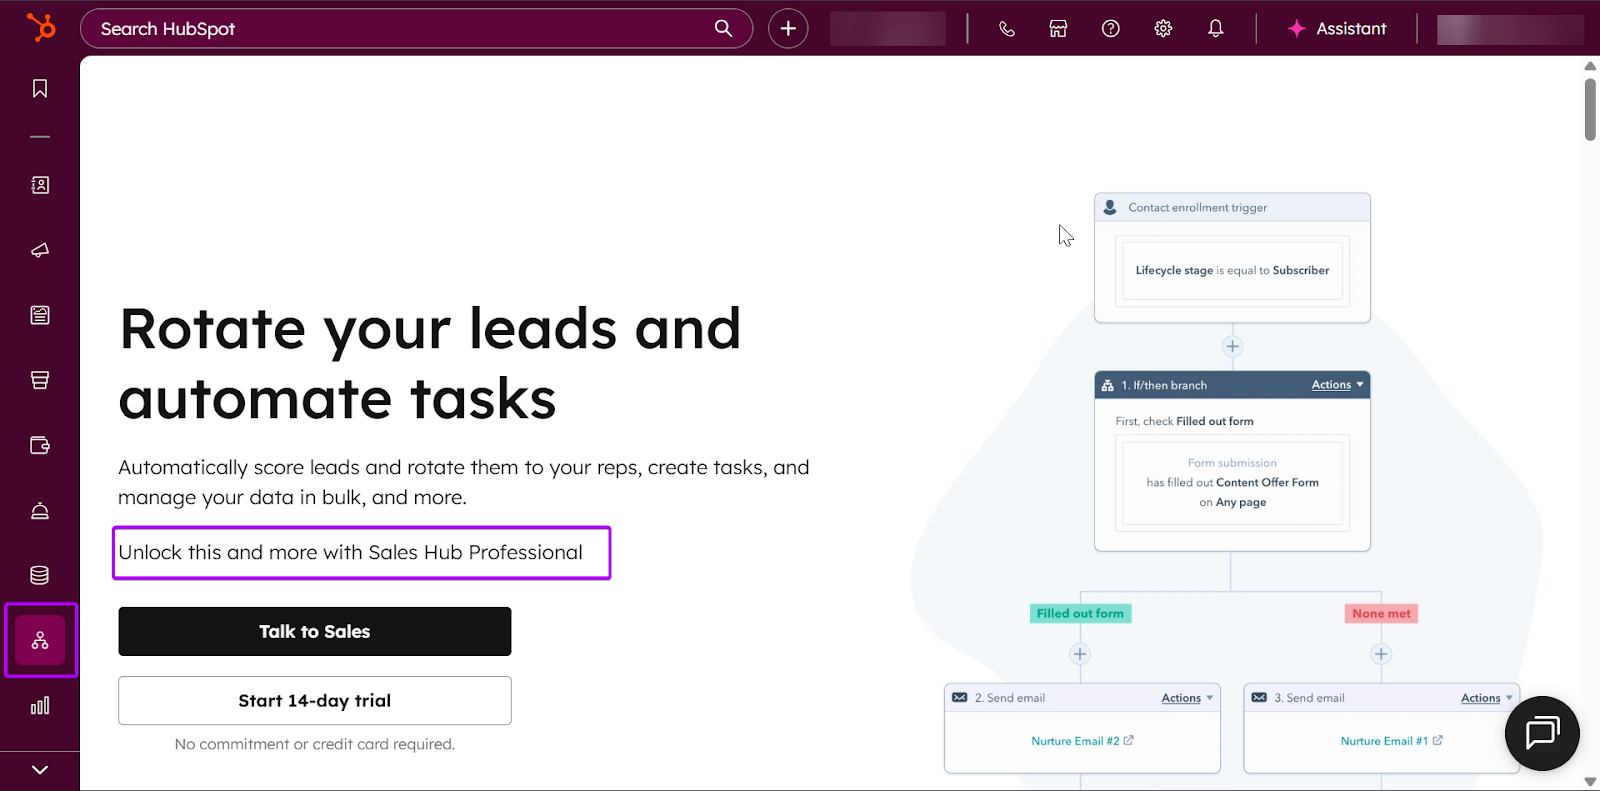Click the search magnifier icon
This screenshot has height=791, width=1600.
[x=723, y=28]
